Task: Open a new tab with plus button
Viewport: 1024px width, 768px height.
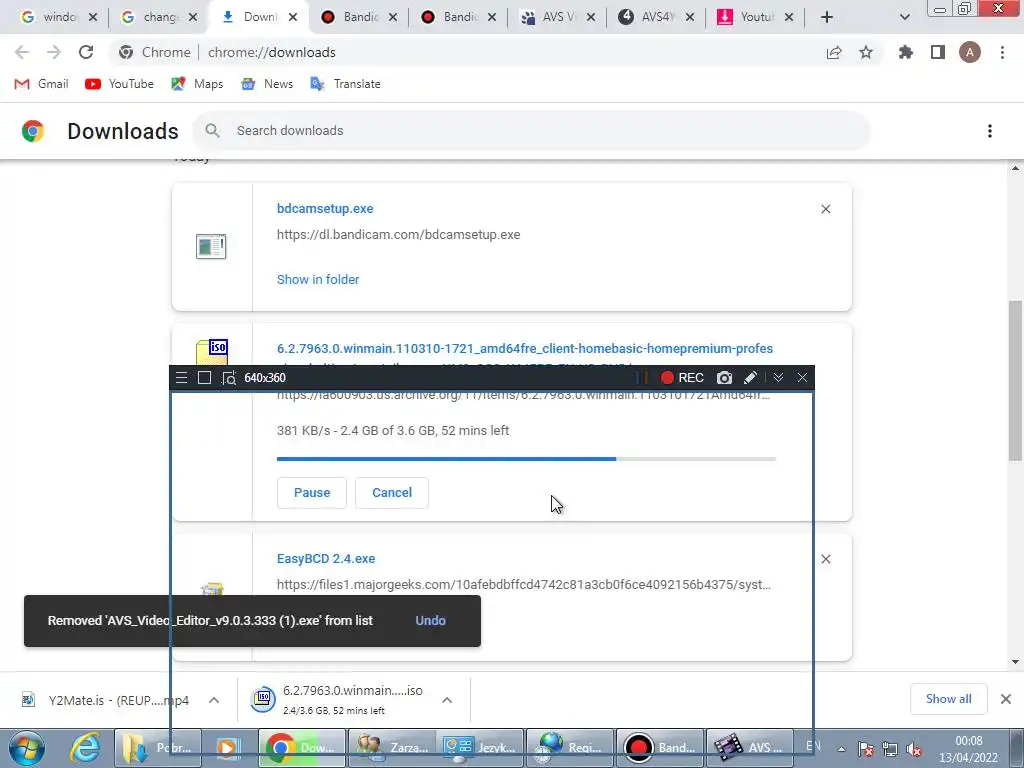Action: [827, 17]
